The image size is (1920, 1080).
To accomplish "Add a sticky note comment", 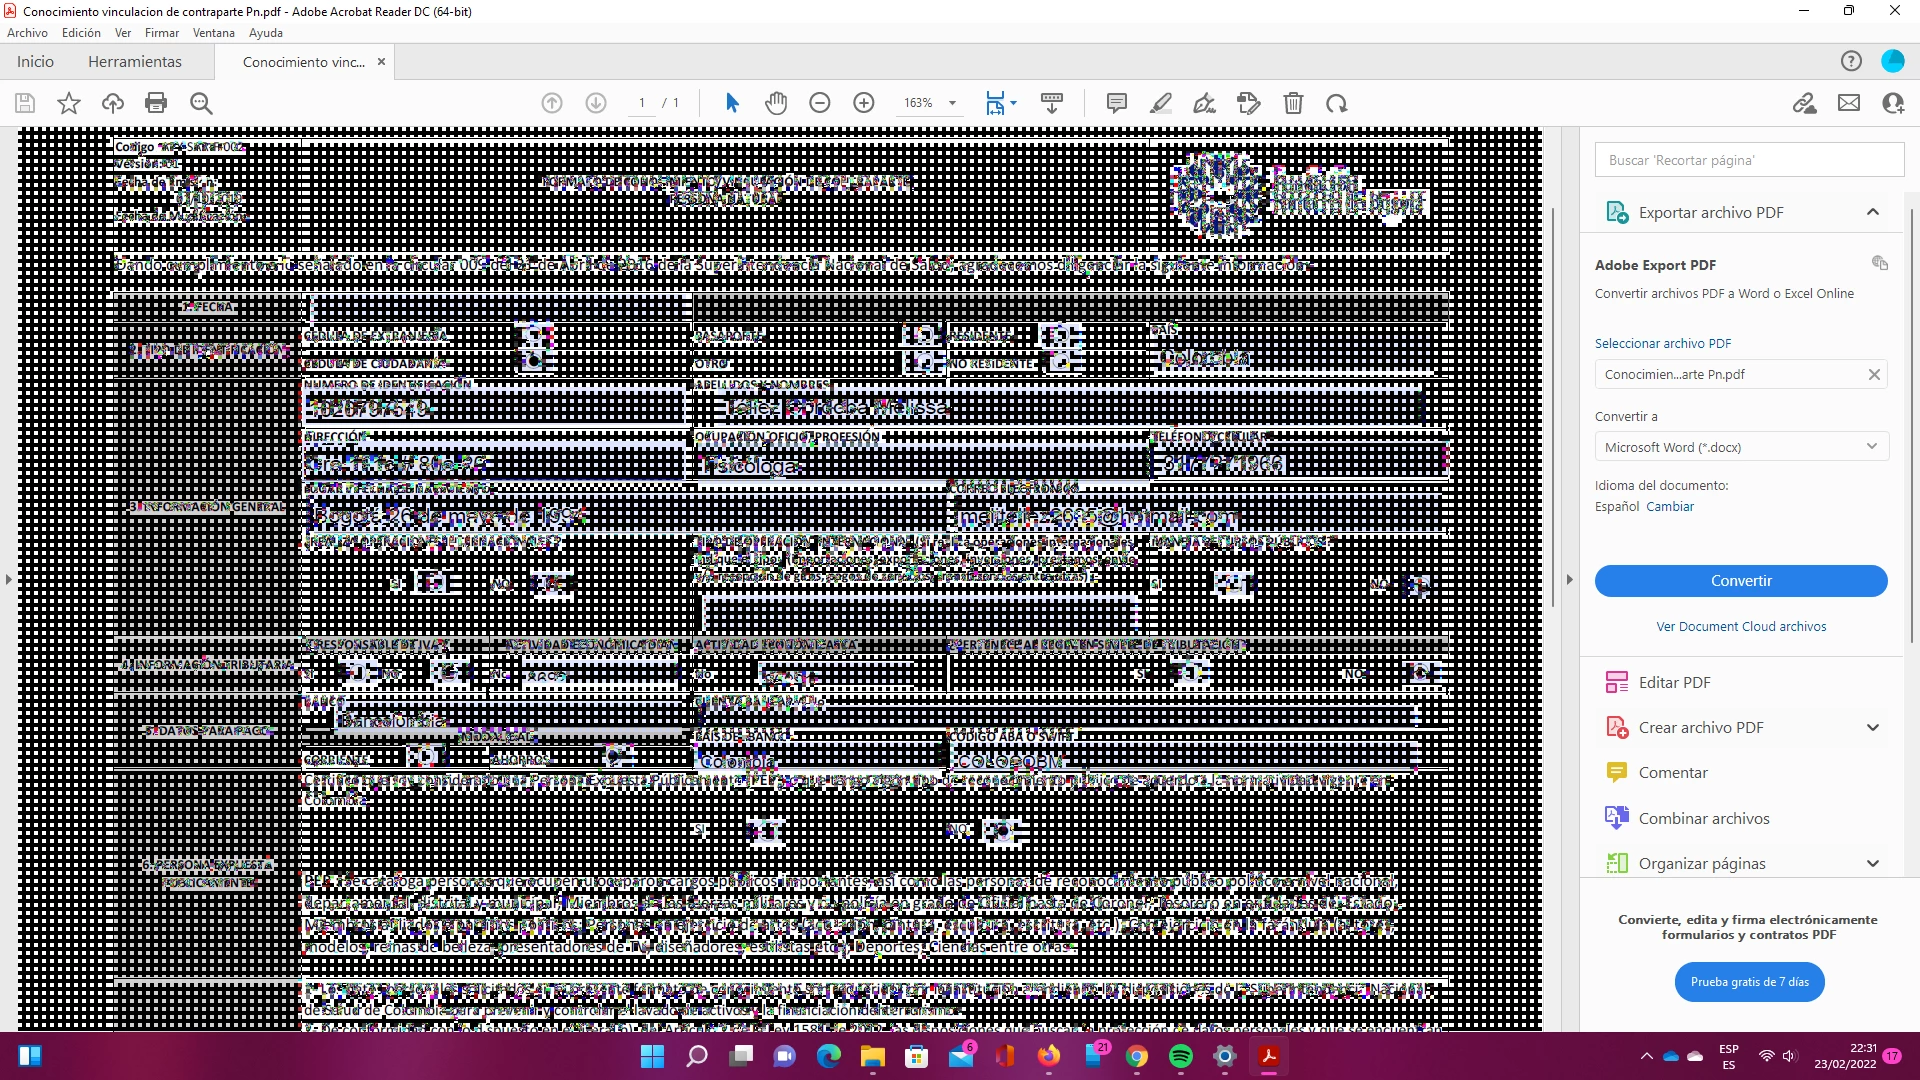I will 1117,103.
